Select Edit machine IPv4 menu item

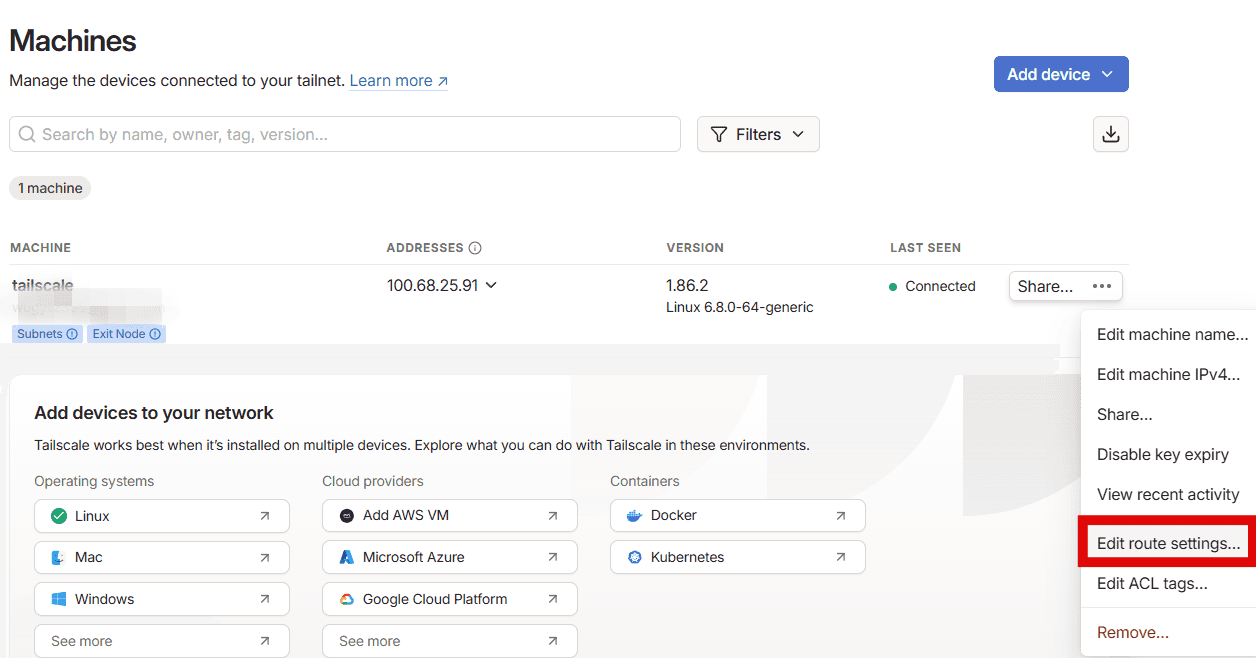point(1168,375)
